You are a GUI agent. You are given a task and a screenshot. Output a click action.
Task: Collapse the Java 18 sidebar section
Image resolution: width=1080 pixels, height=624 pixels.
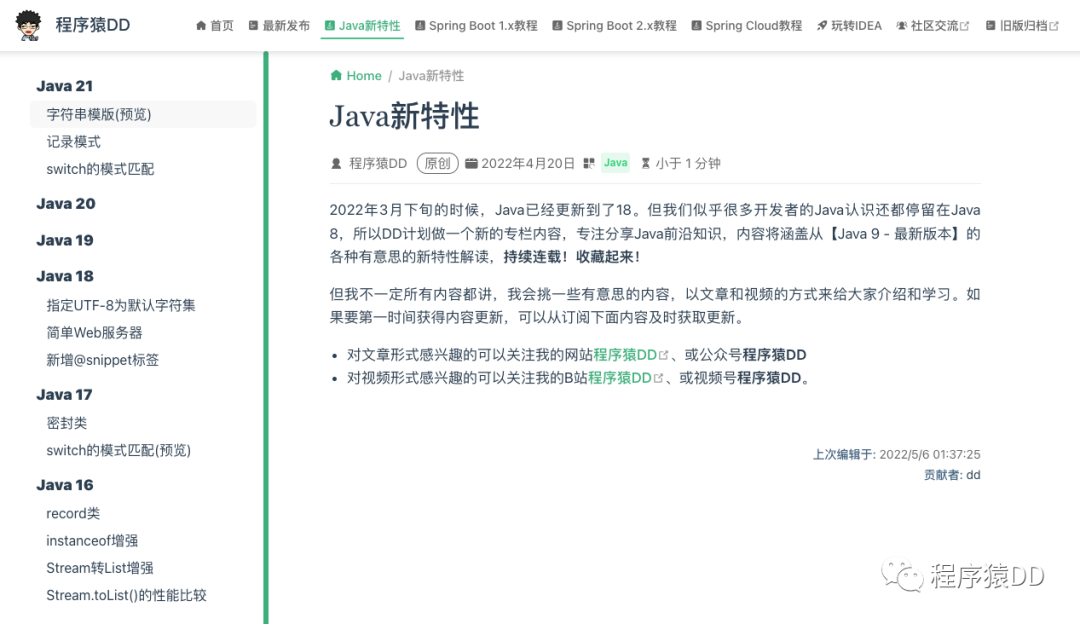(65, 276)
